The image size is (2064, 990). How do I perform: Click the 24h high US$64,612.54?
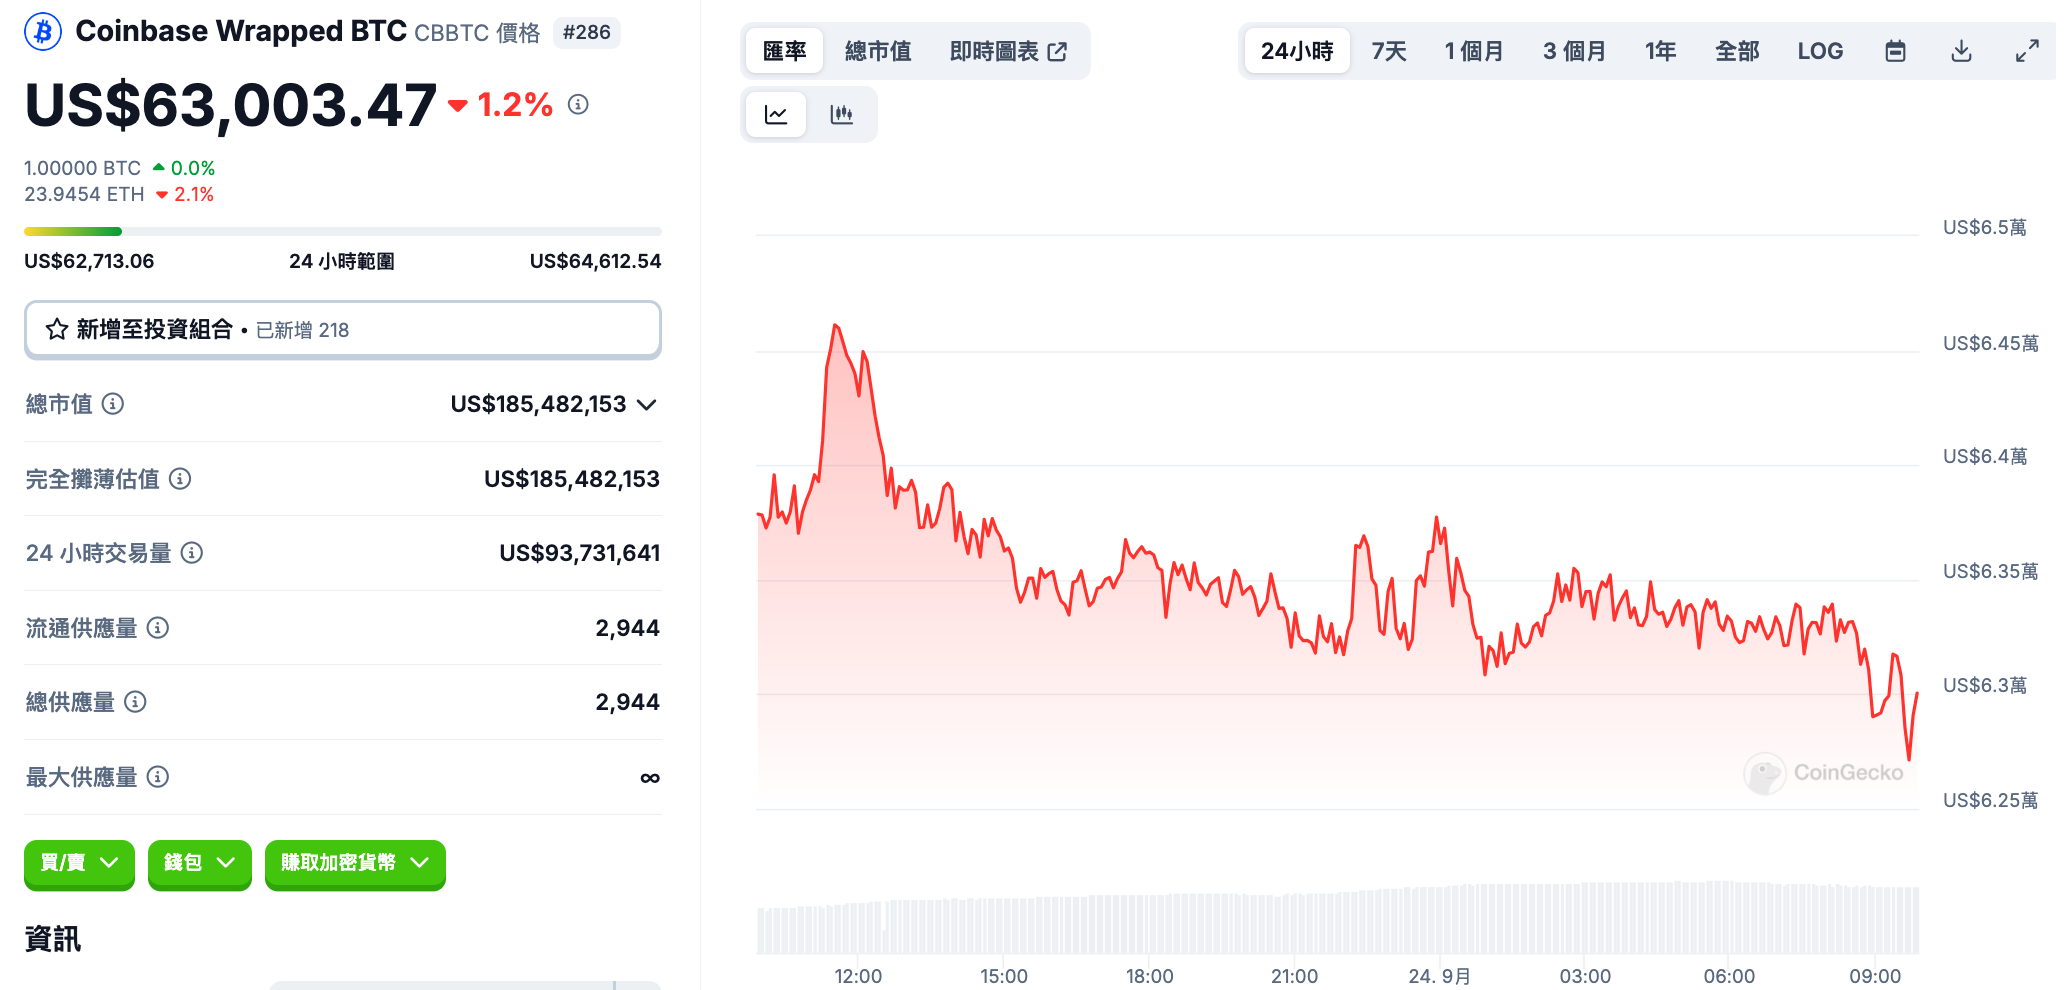[x=595, y=261]
